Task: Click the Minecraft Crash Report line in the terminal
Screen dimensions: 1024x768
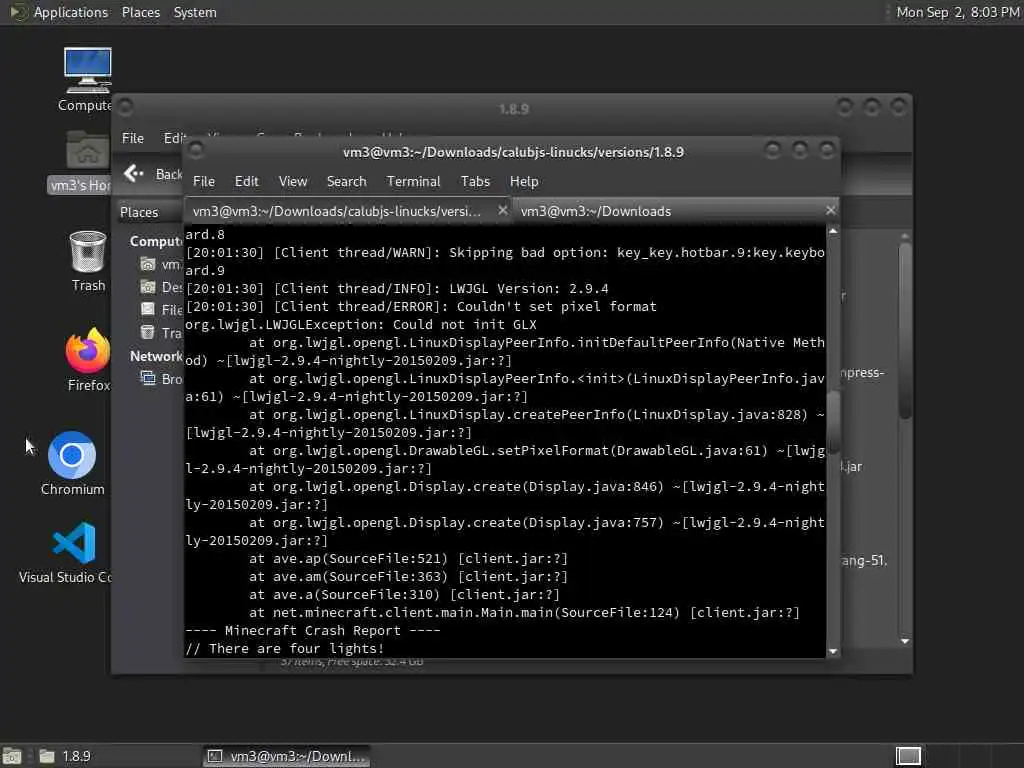Action: click(313, 631)
